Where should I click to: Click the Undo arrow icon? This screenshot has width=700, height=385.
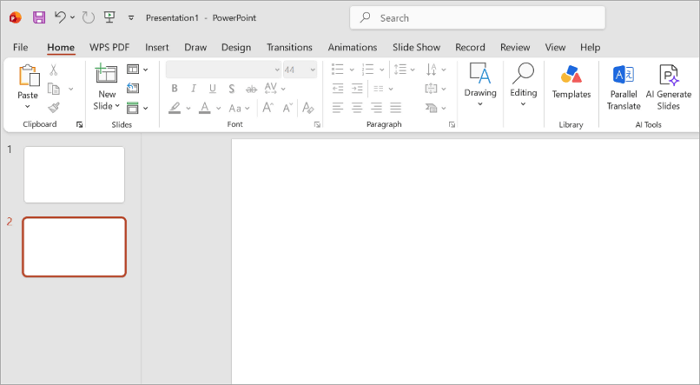(60, 17)
